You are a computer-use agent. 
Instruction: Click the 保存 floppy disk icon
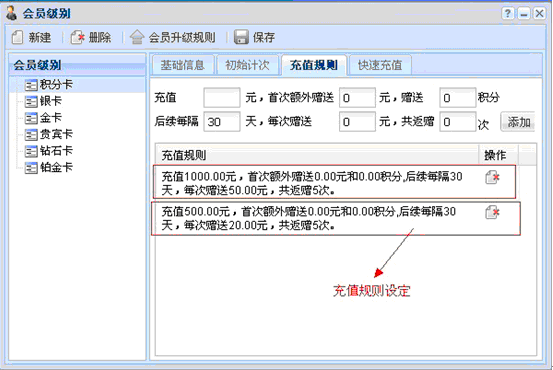(241, 37)
